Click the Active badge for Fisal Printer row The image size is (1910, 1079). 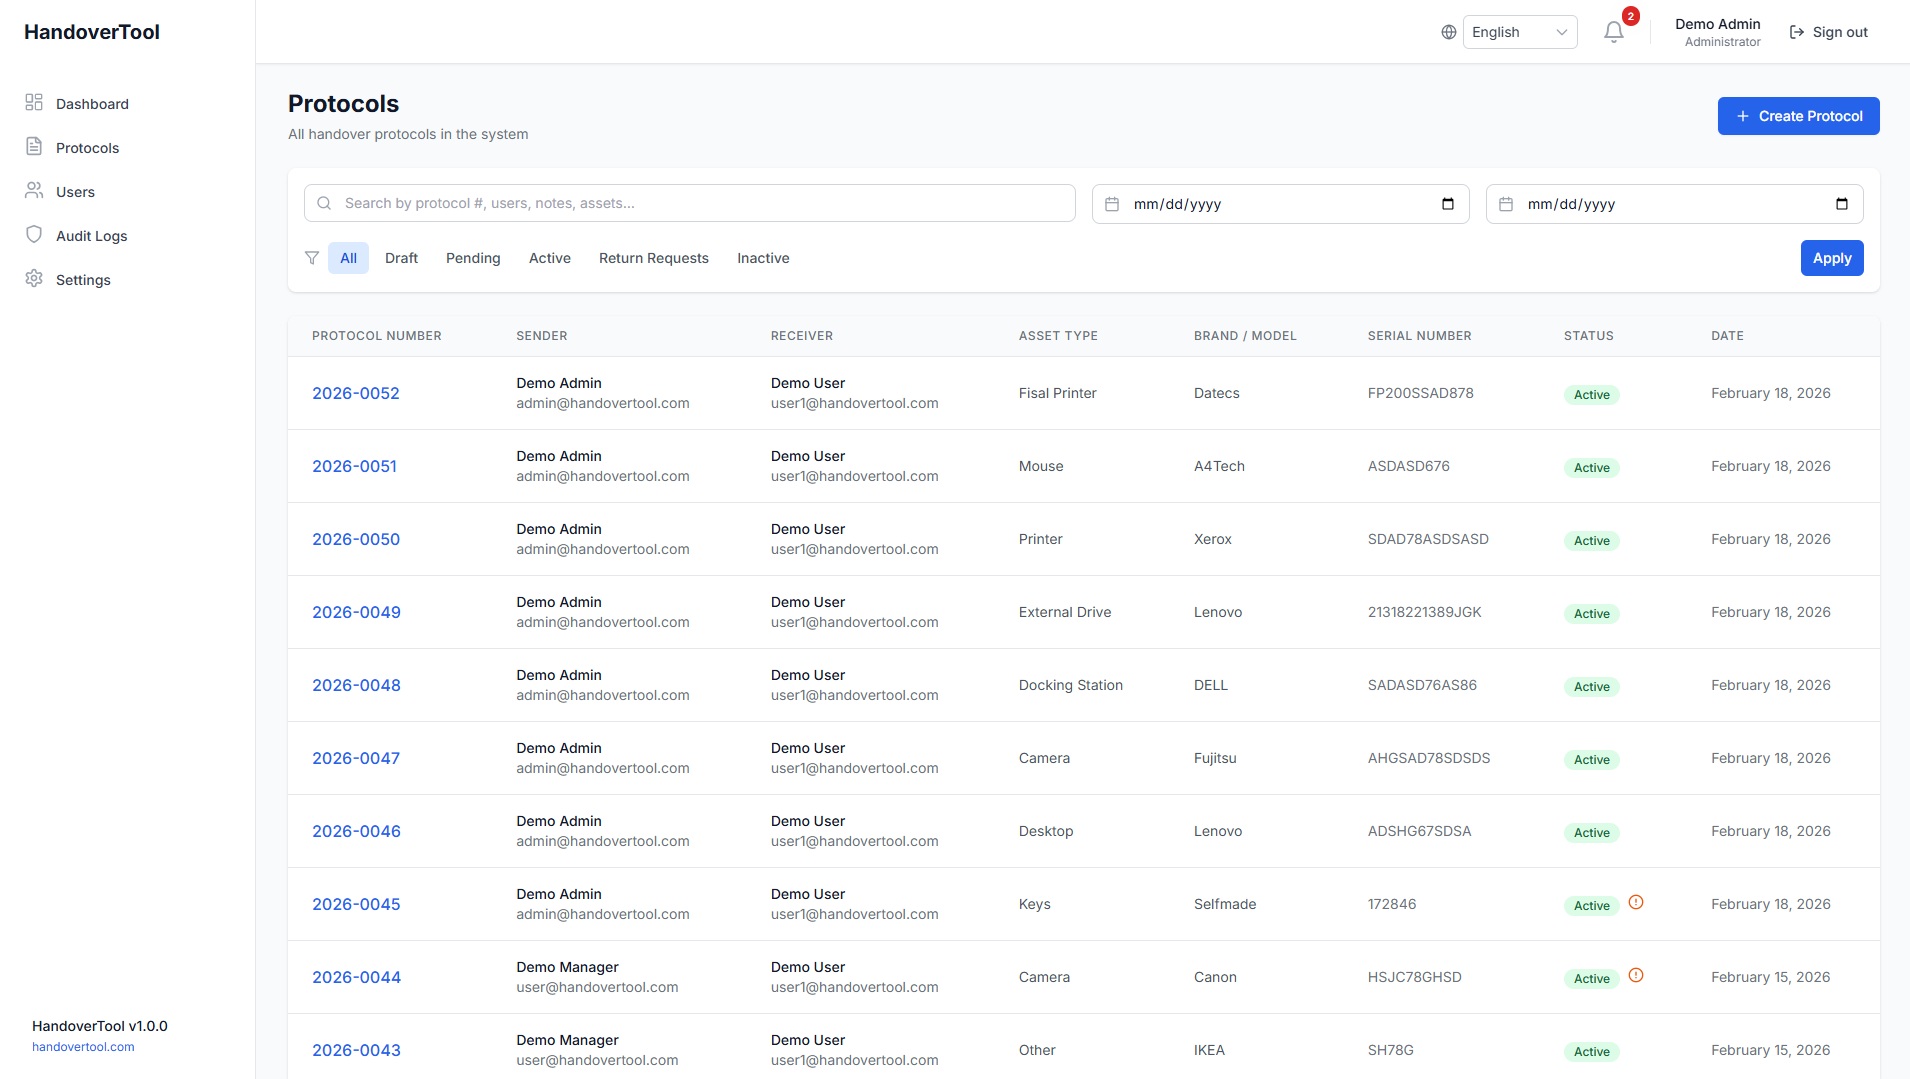coord(1592,395)
